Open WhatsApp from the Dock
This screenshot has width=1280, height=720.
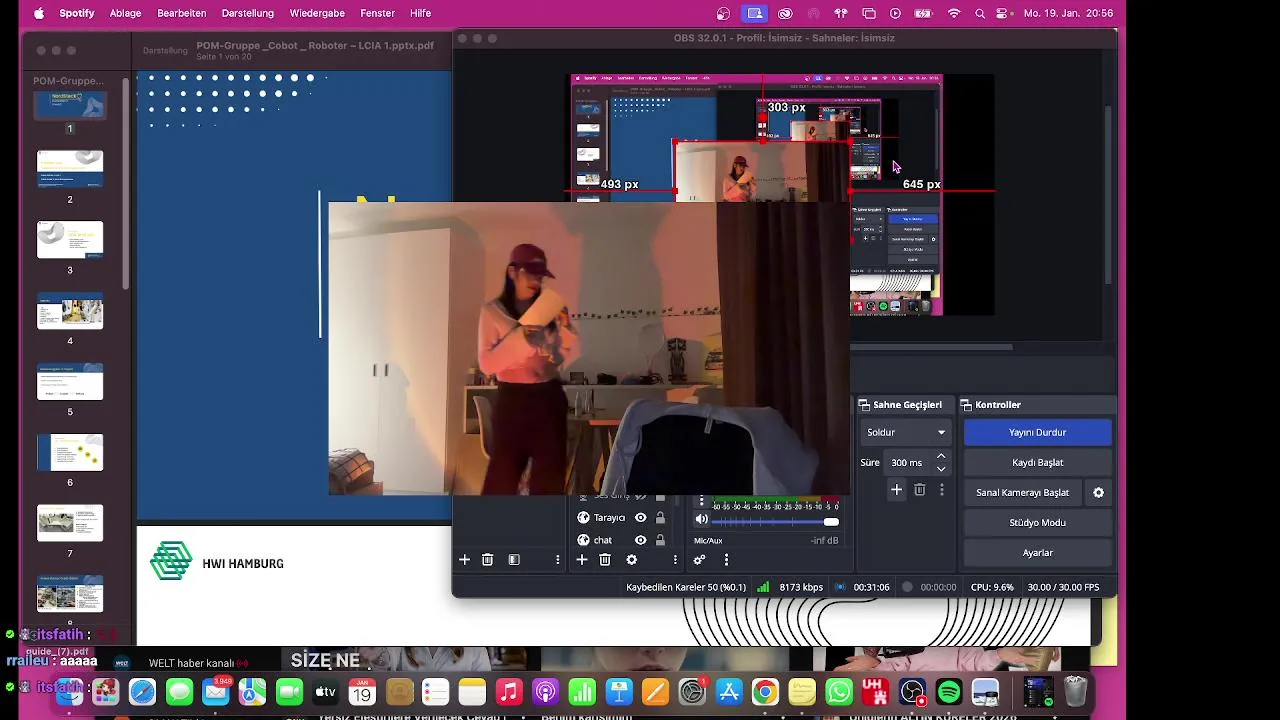[x=839, y=691]
